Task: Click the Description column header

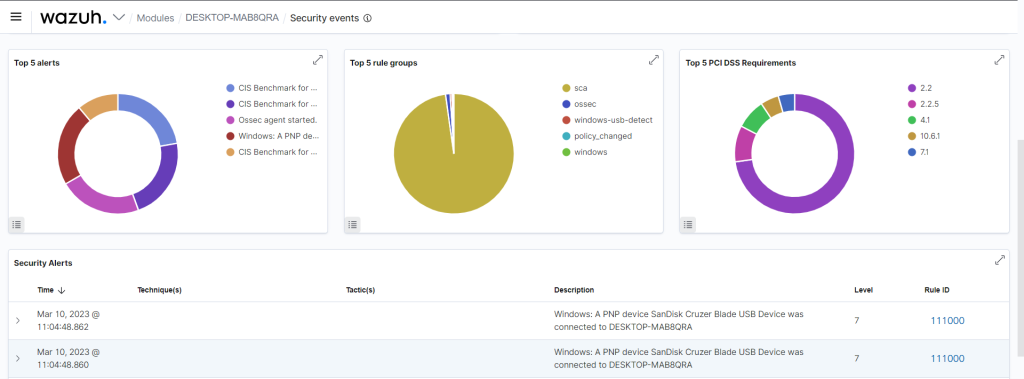Action: (x=574, y=289)
